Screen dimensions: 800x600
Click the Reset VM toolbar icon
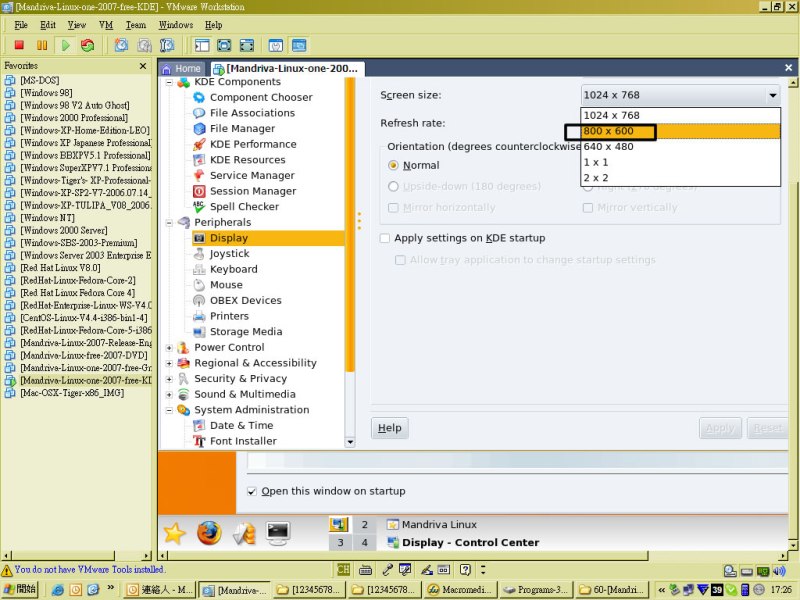coord(88,45)
